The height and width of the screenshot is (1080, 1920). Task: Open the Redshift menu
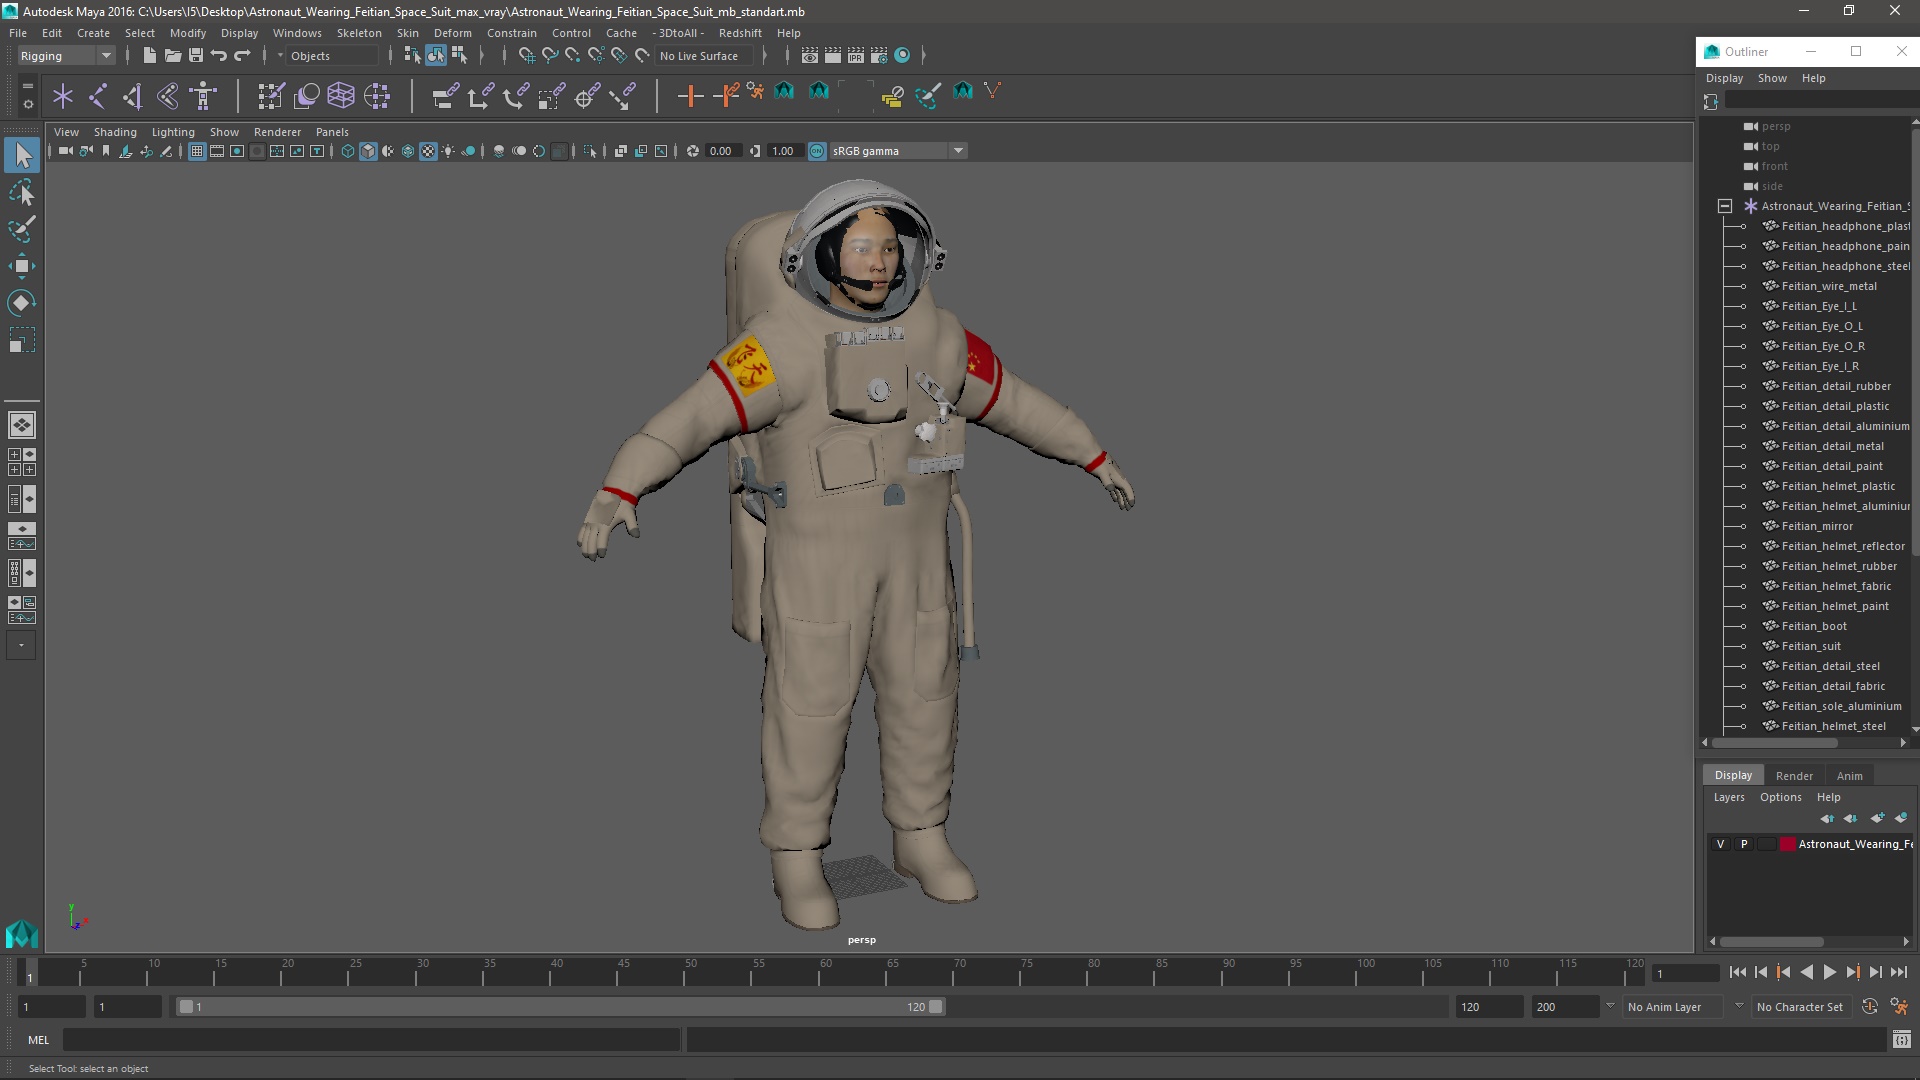click(739, 33)
